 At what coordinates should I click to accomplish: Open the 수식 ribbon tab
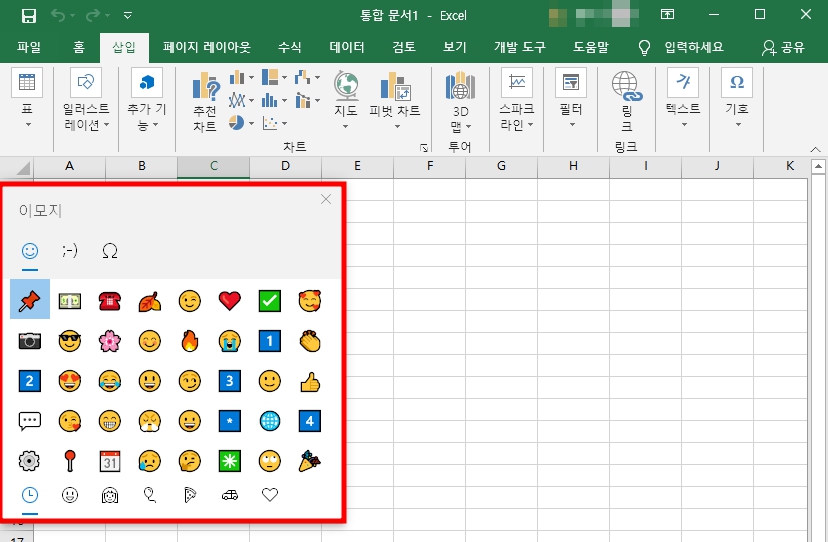point(289,48)
